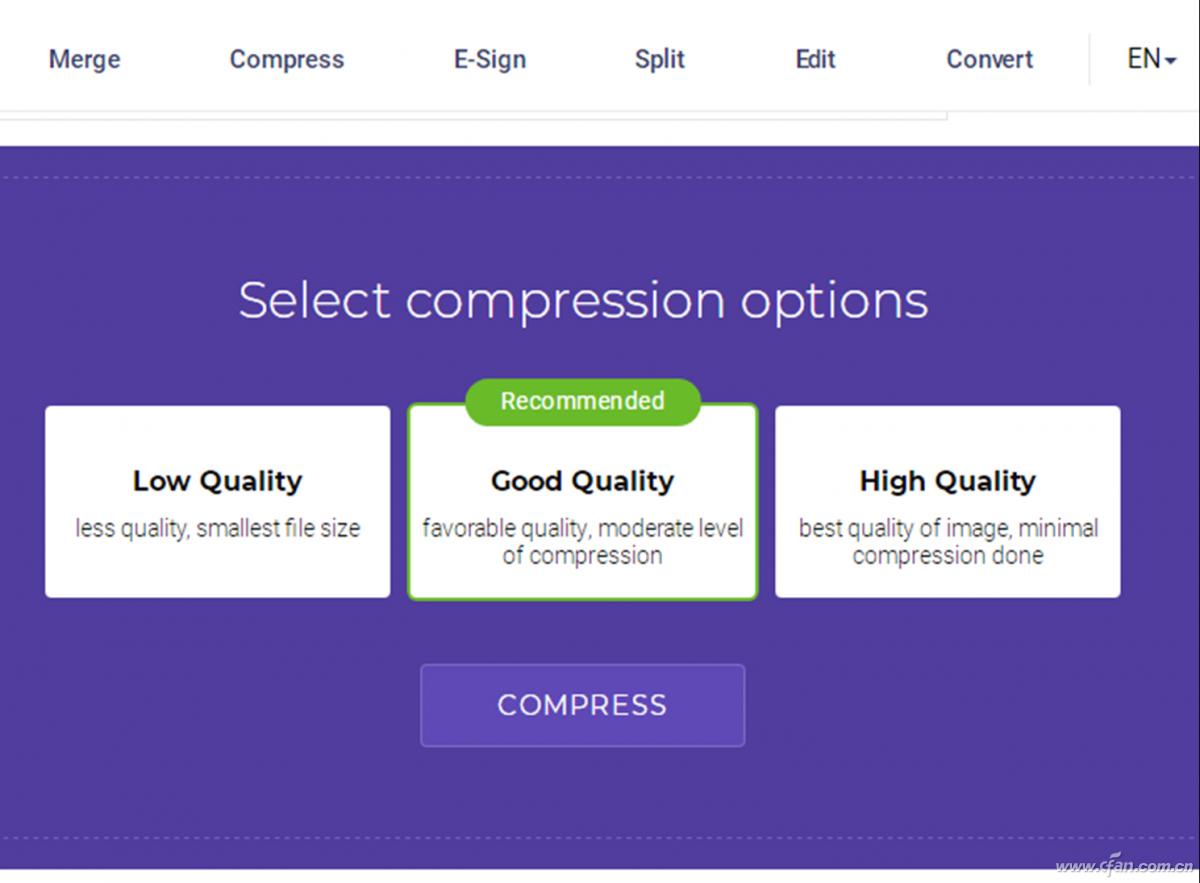
Task: Select Split in the top navigation
Action: pyautogui.click(x=660, y=59)
